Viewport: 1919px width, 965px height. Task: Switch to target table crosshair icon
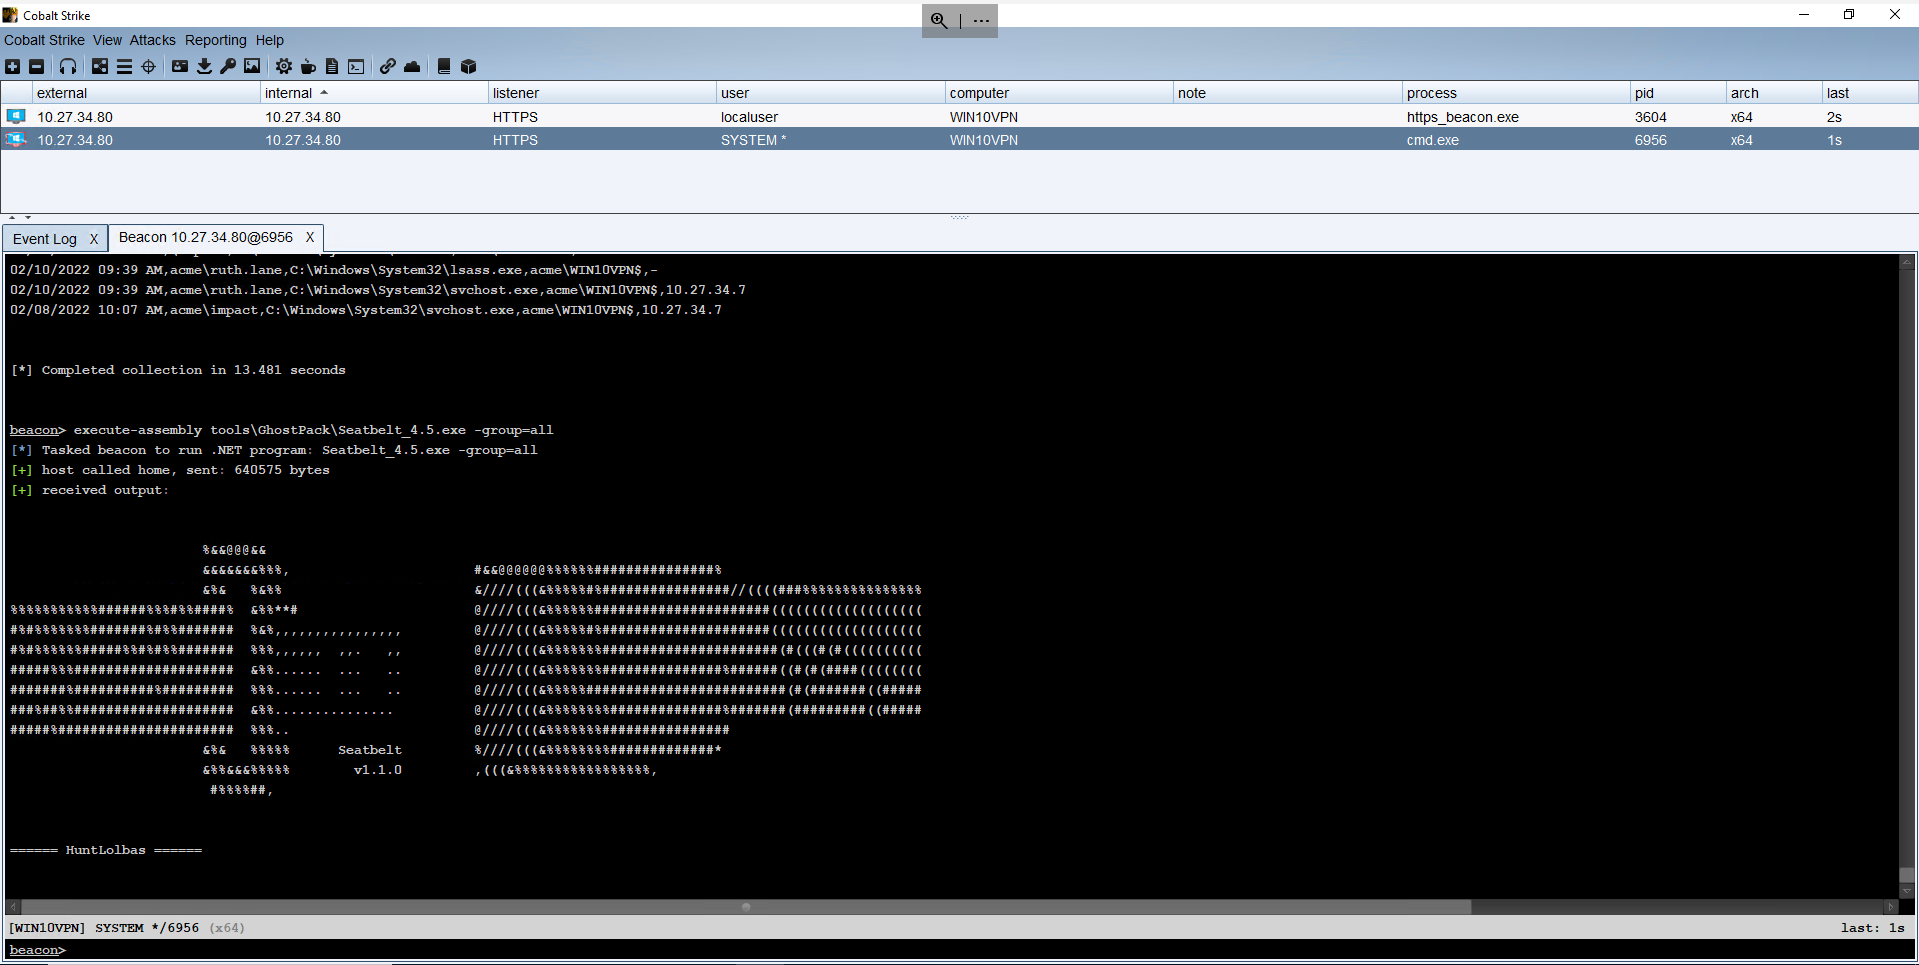tap(149, 66)
